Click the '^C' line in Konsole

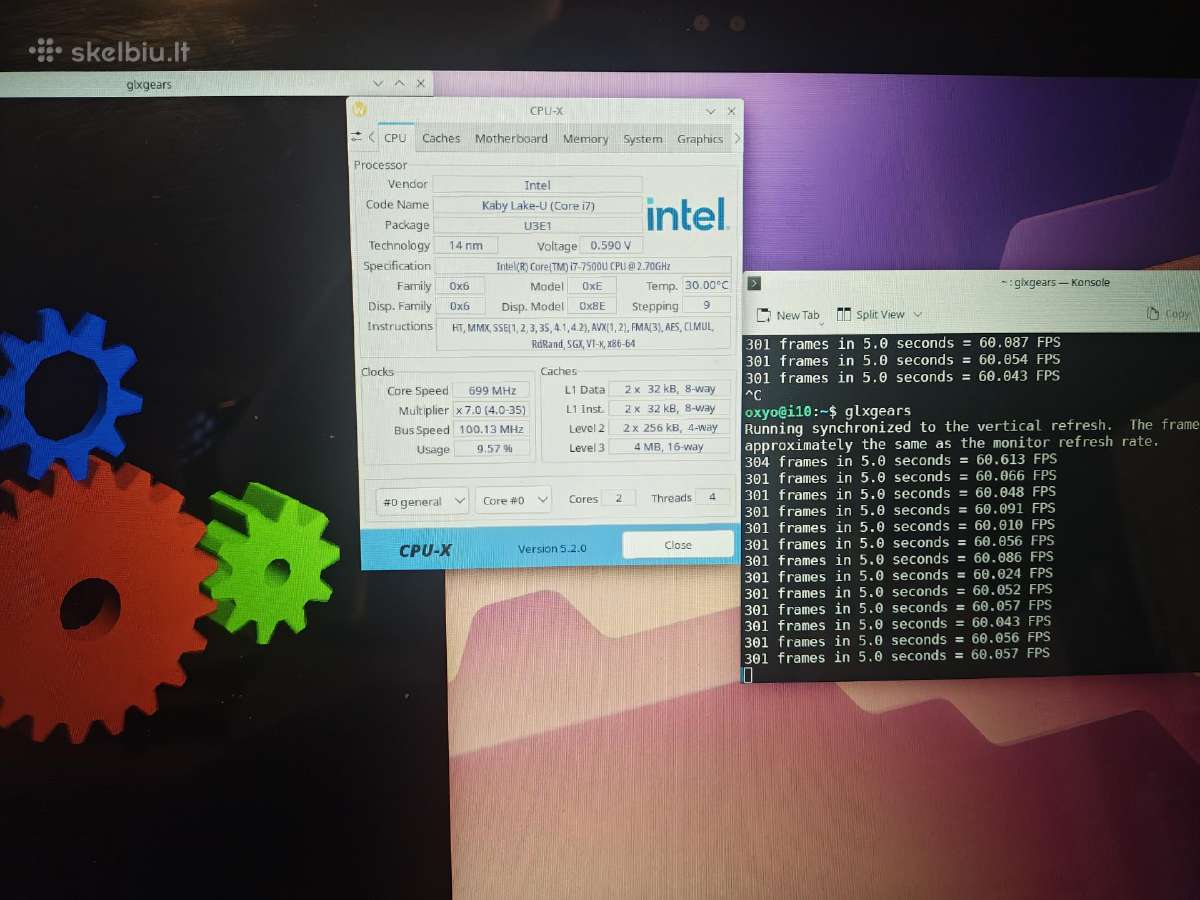[x=754, y=395]
